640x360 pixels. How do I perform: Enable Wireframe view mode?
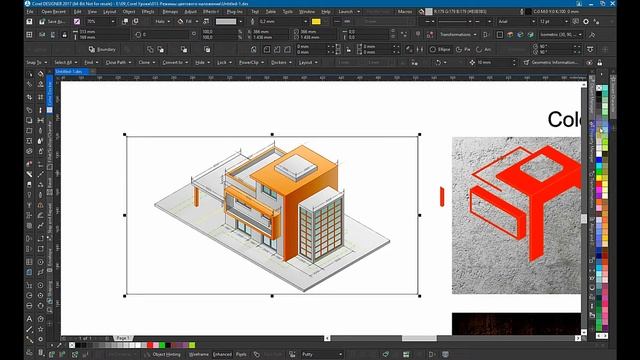coord(198,354)
